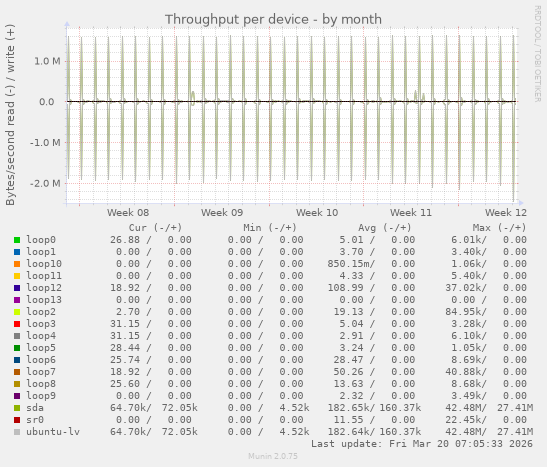Click the loop10 orange legend swatch
547x467 pixels.
[17, 264]
